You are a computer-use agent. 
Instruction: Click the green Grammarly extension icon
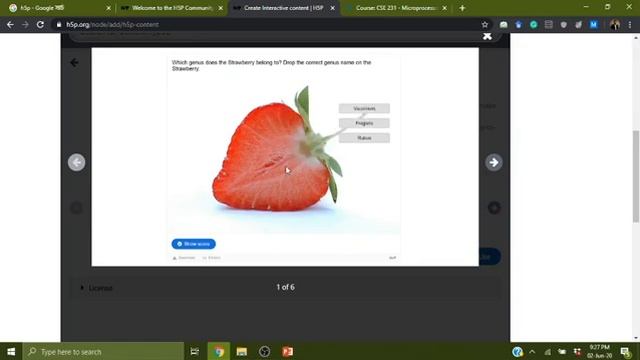coord(533,24)
